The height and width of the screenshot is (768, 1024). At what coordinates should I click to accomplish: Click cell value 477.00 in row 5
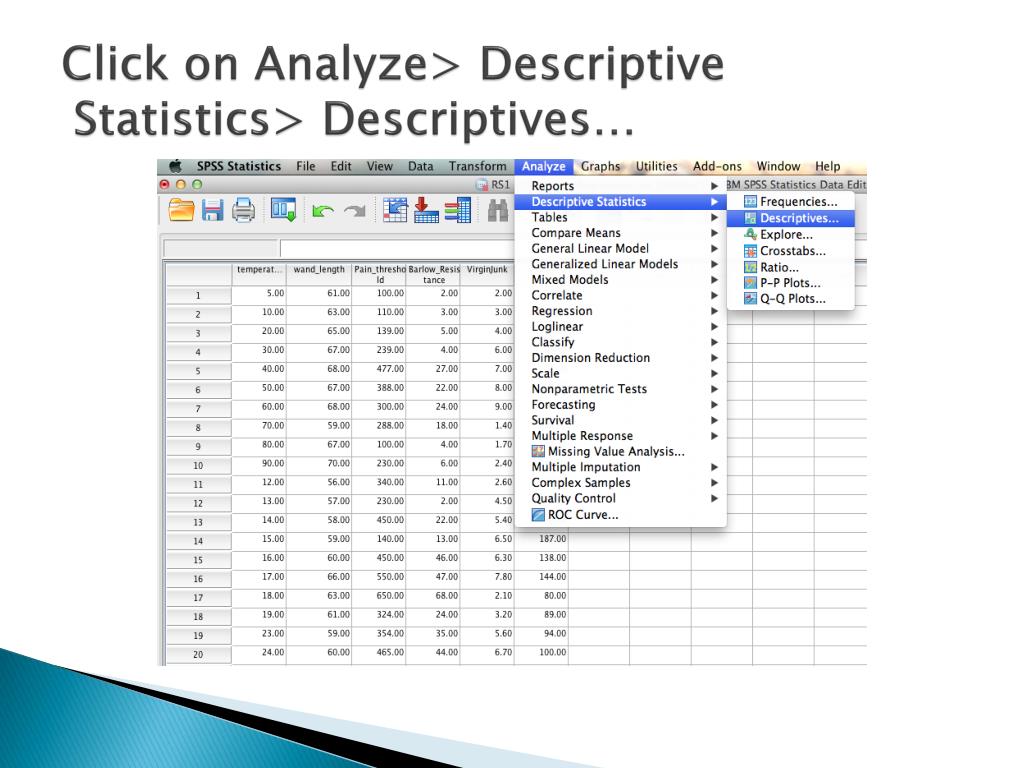coord(379,369)
